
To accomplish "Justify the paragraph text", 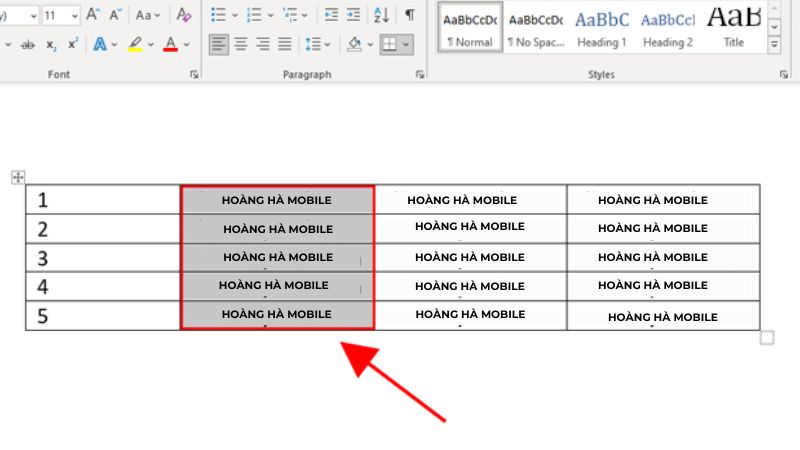I will coord(285,45).
